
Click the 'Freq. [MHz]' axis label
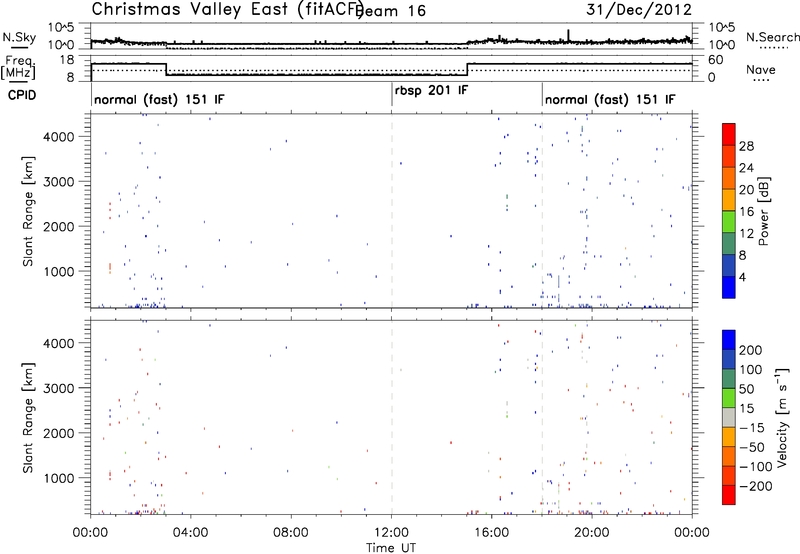point(18,67)
